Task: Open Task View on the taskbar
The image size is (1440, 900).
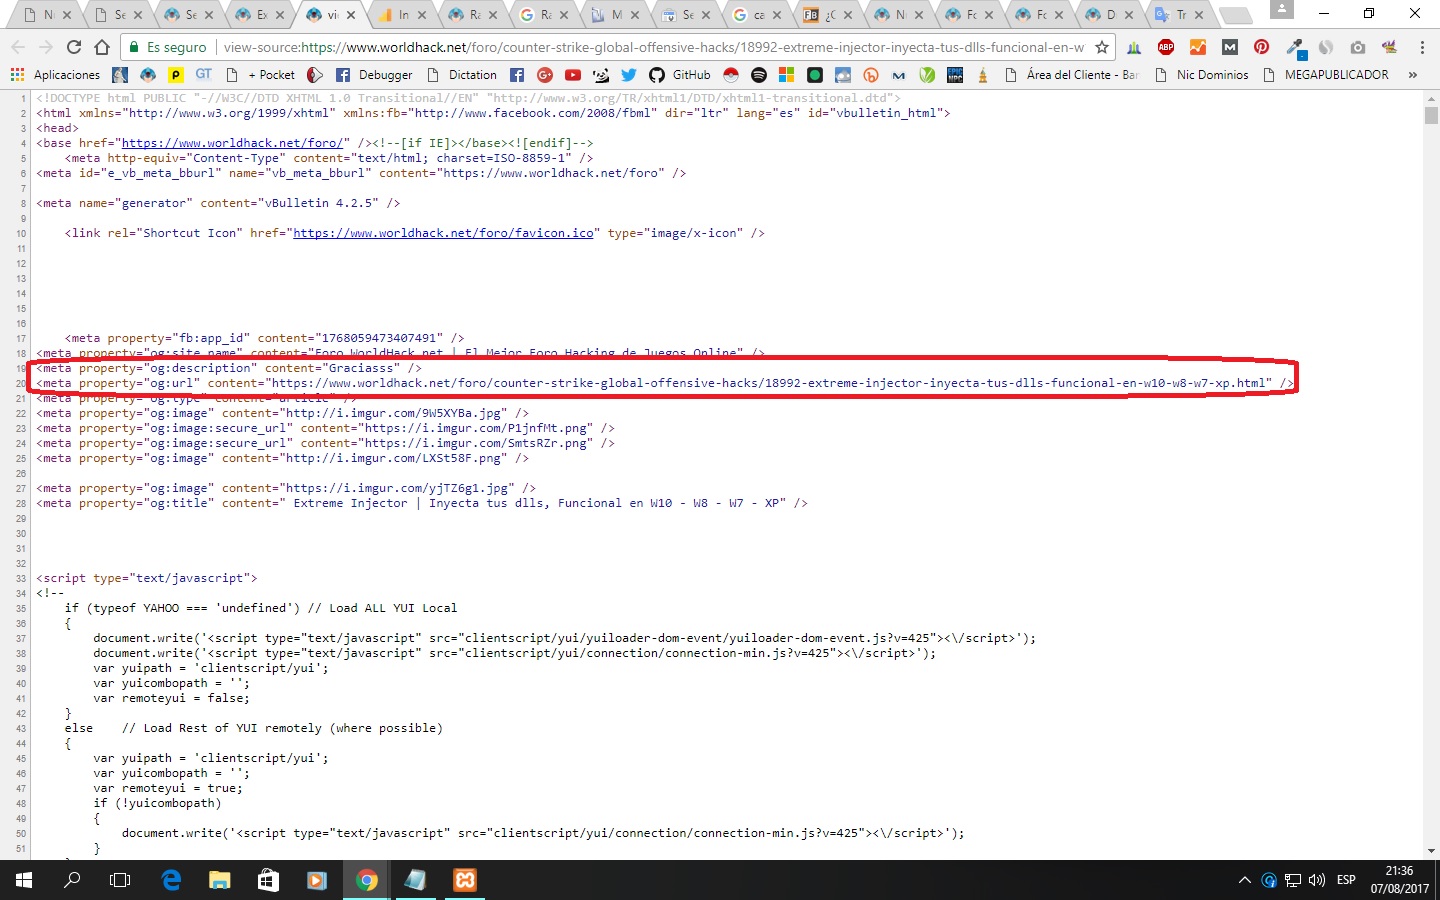Action: pos(120,880)
